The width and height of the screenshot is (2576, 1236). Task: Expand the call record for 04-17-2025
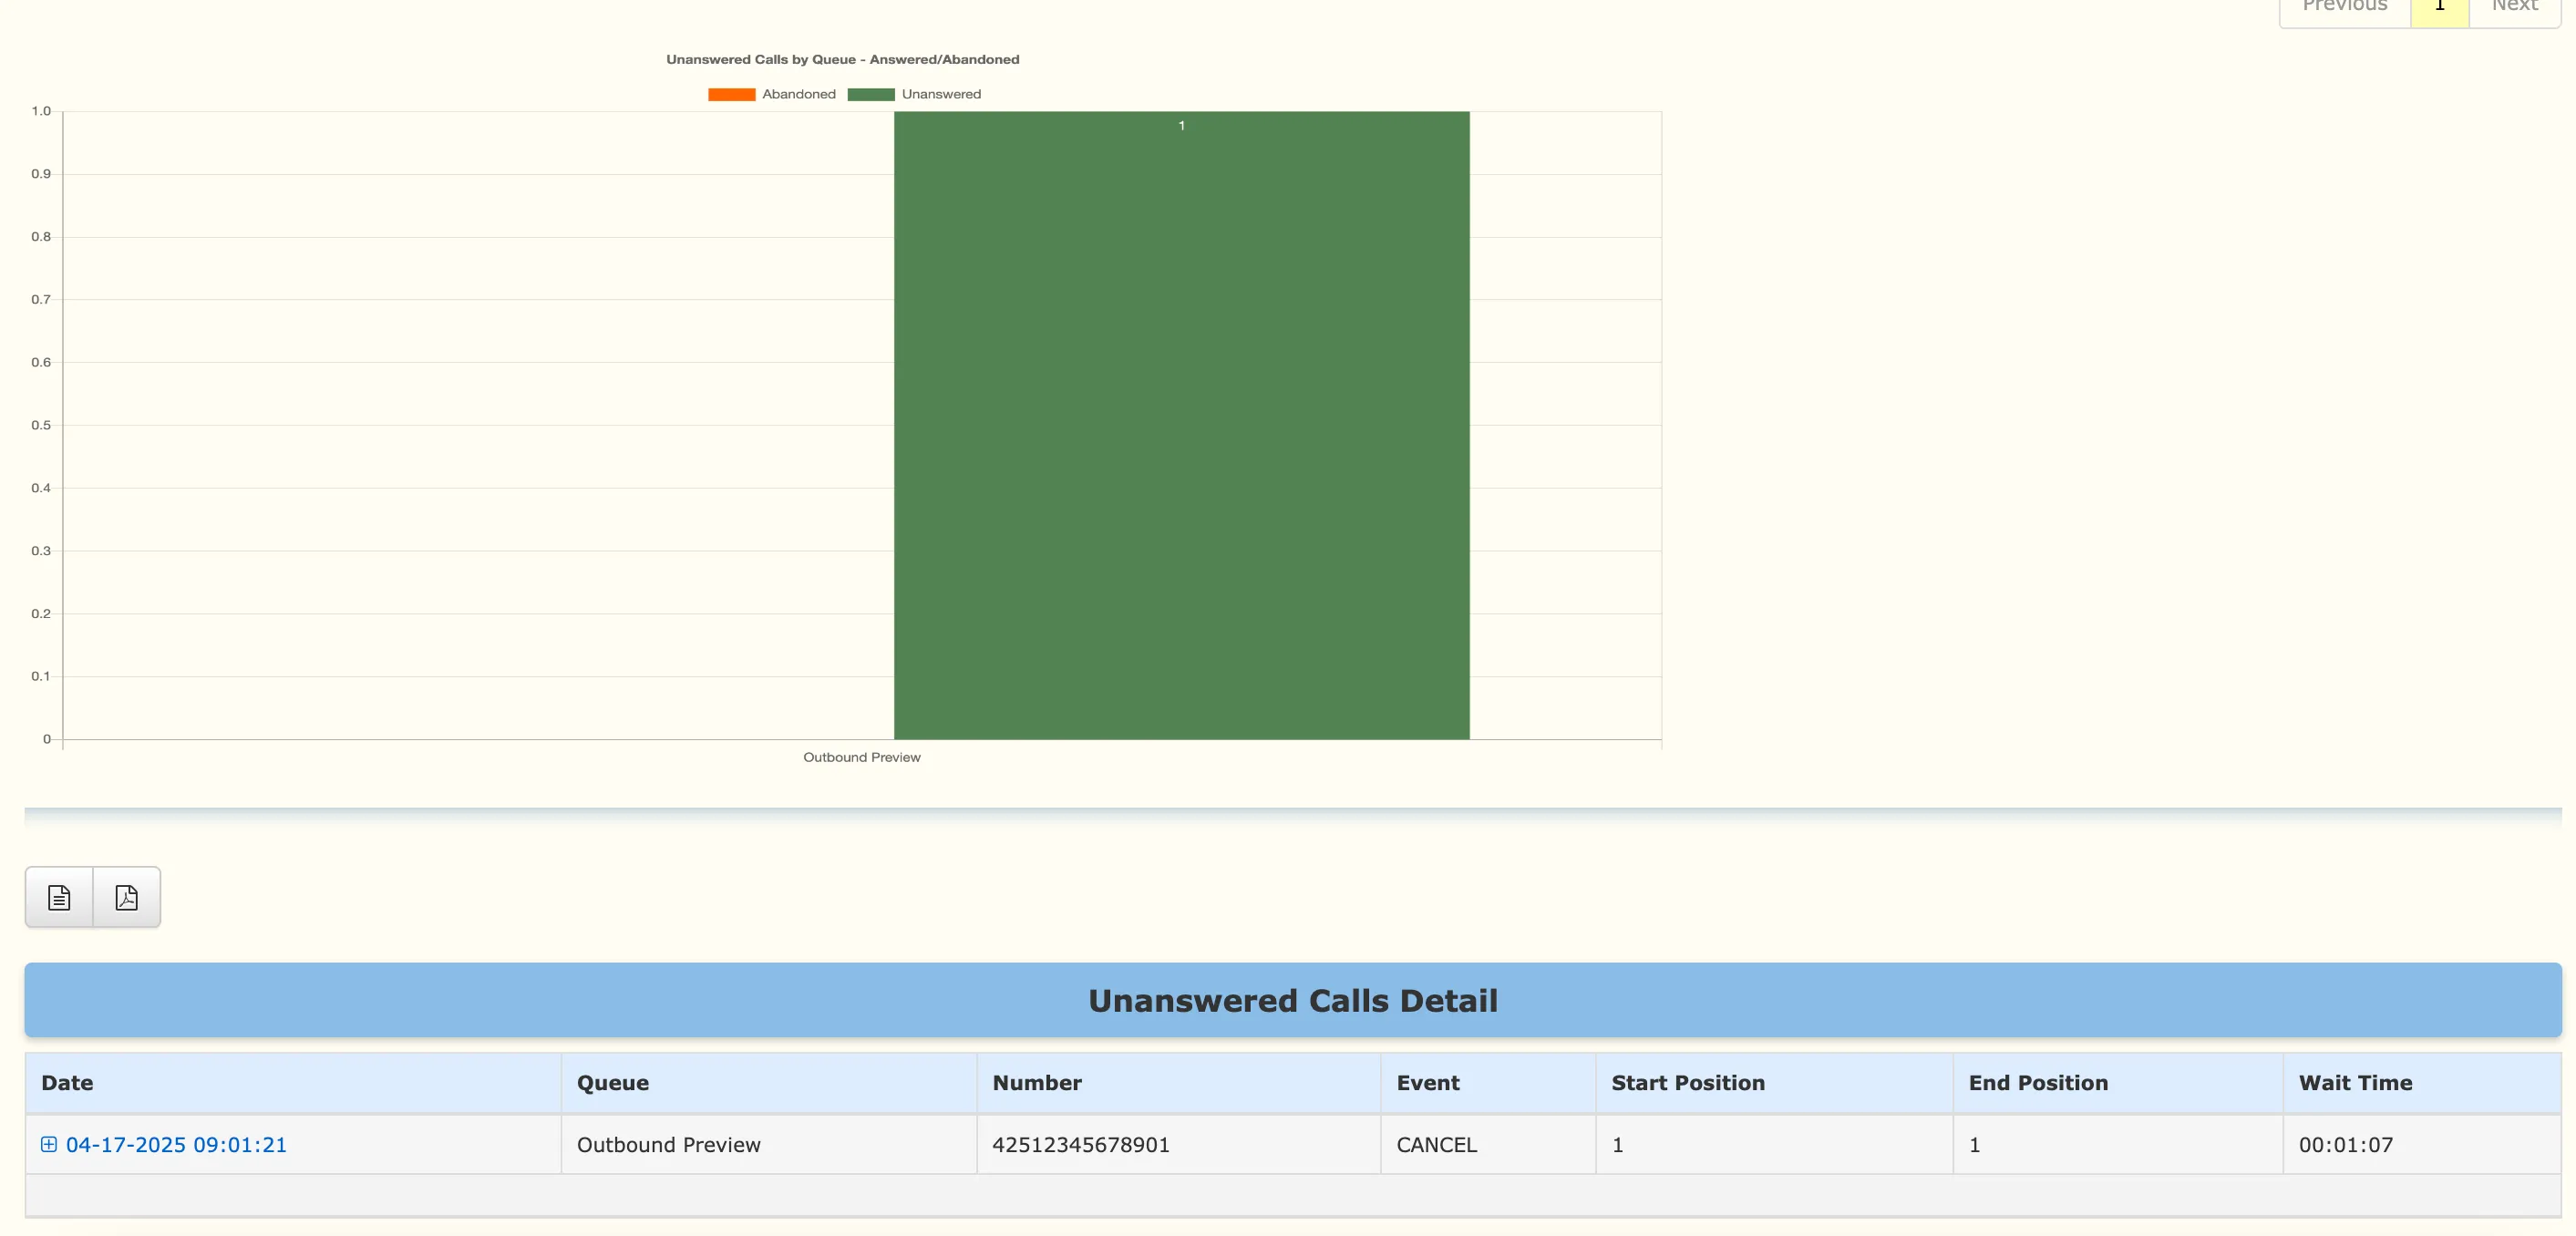pyautogui.click(x=48, y=1145)
